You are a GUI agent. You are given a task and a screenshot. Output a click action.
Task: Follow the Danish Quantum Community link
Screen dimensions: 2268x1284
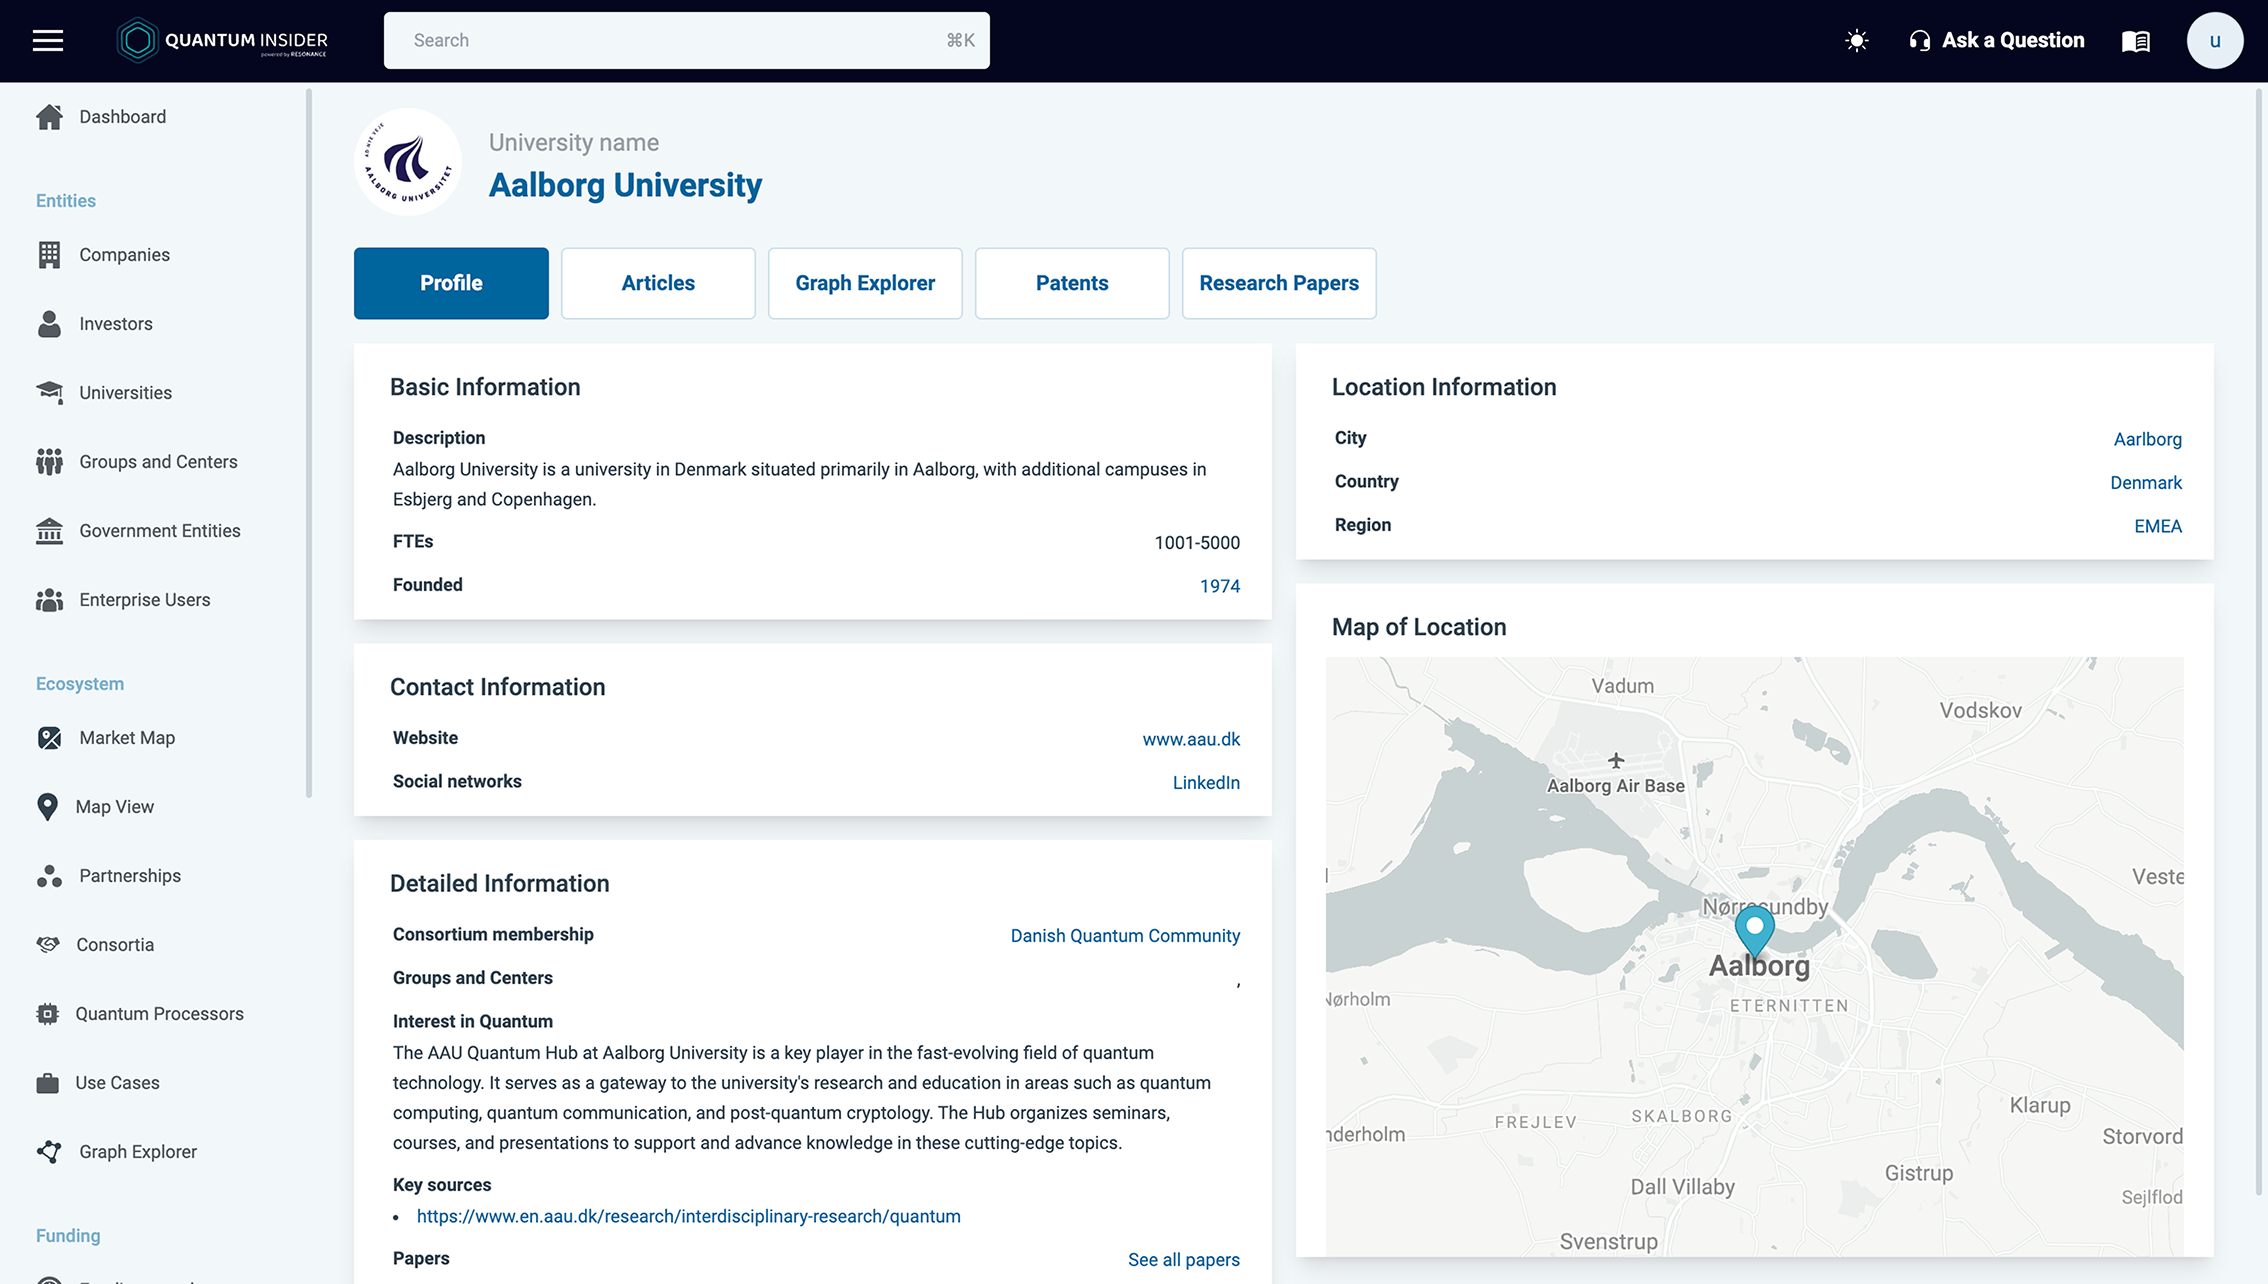(1125, 936)
